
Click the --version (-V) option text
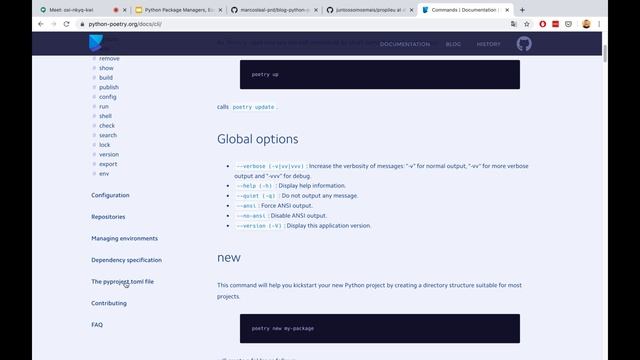259,226
